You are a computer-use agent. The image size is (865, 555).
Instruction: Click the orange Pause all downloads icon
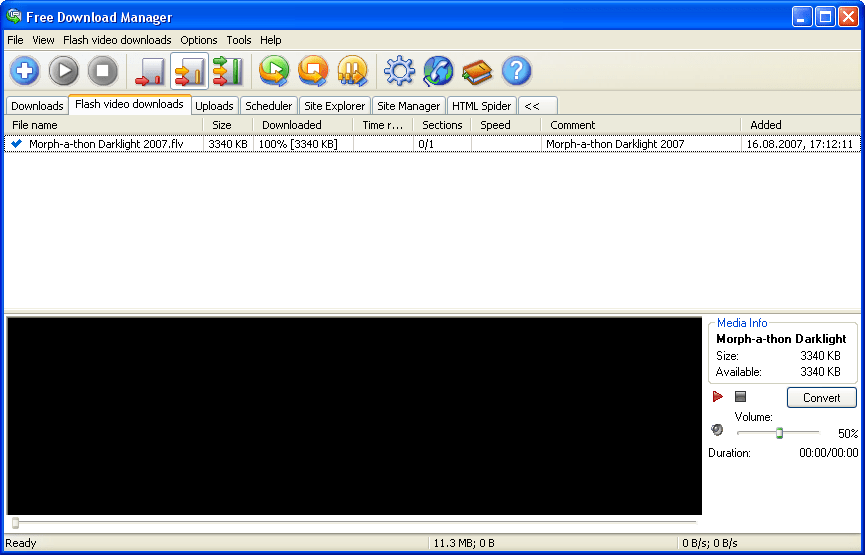point(353,71)
